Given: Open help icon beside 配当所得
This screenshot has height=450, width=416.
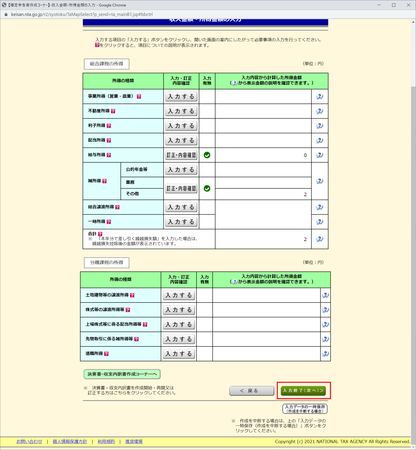Looking at the screenshot, I should click(109, 140).
